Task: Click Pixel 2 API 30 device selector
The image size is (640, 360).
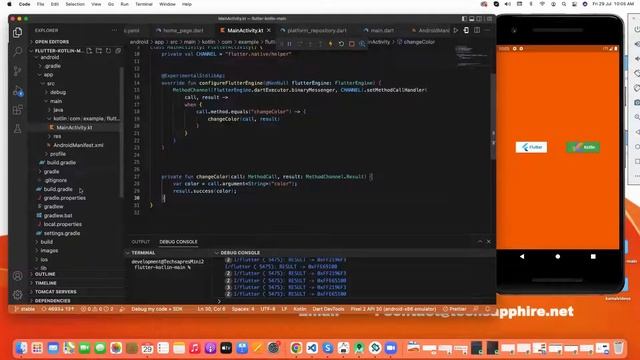Action: [393, 309]
